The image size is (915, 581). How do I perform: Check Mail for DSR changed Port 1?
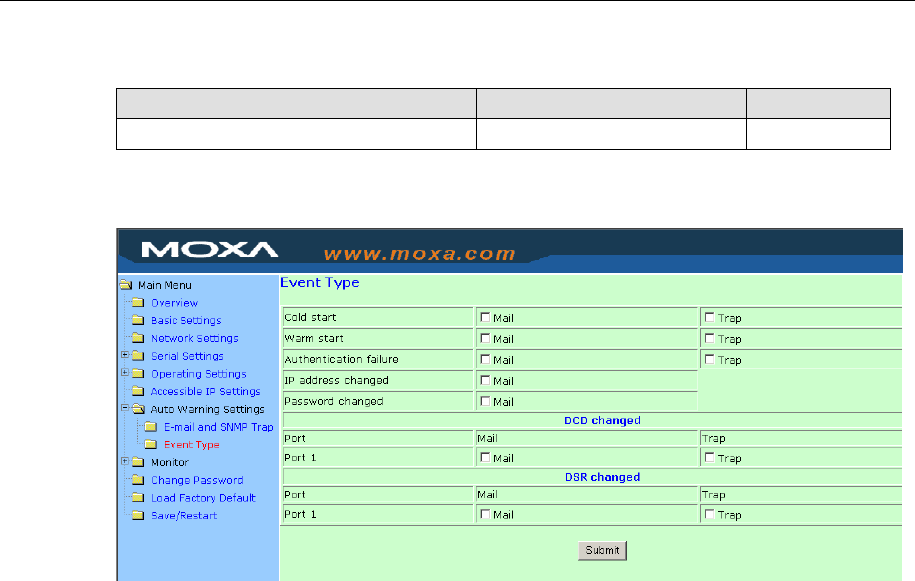point(485,514)
